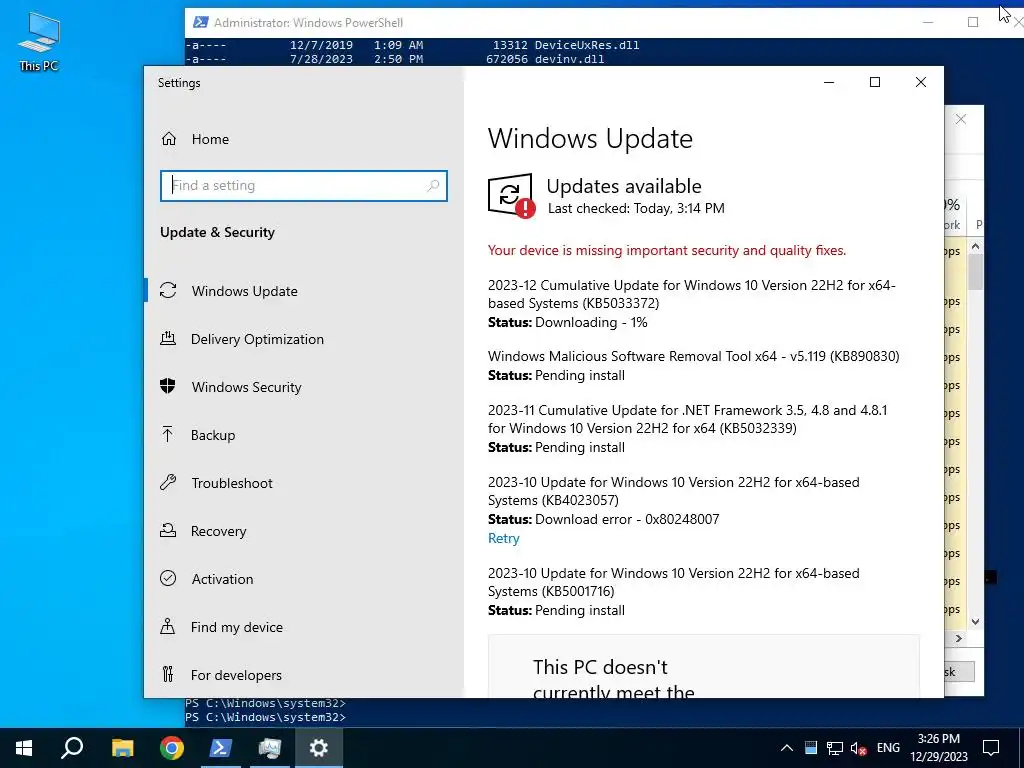Click the missing security fixes warning text
1024x768 pixels.
point(667,251)
